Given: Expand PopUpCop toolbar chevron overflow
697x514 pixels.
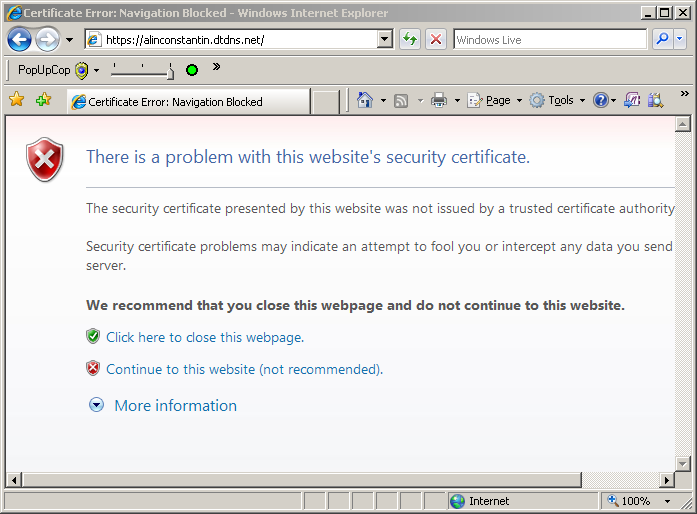Looking at the screenshot, I should [x=216, y=67].
